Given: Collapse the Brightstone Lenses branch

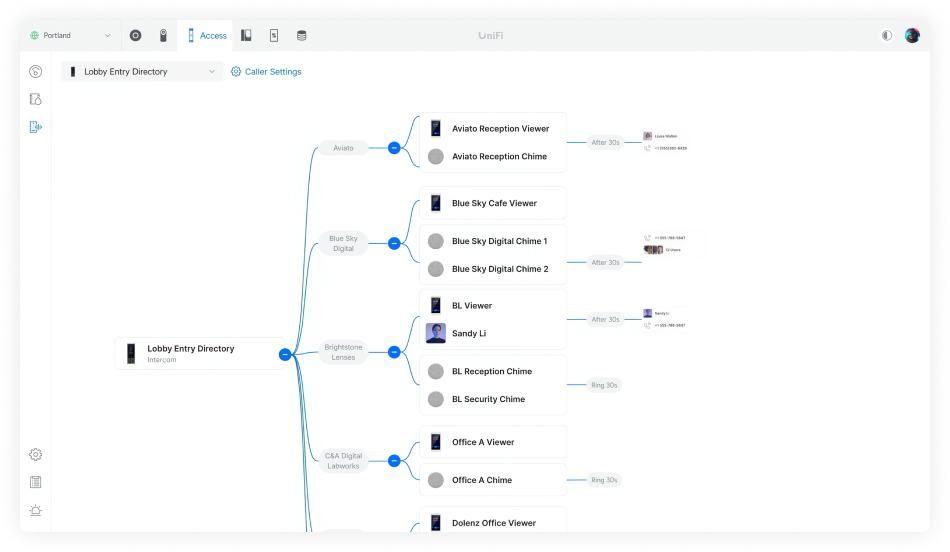Looking at the screenshot, I should [x=394, y=352].
